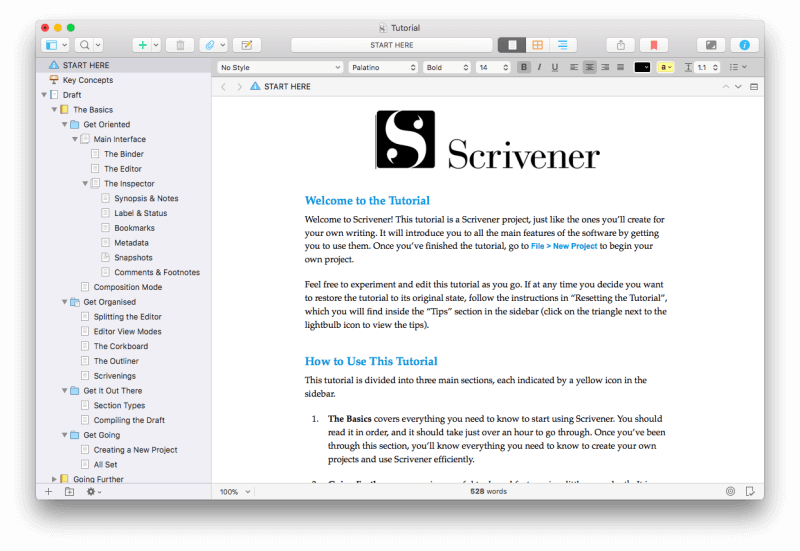Open the font size 14 dropdown

tap(493, 67)
